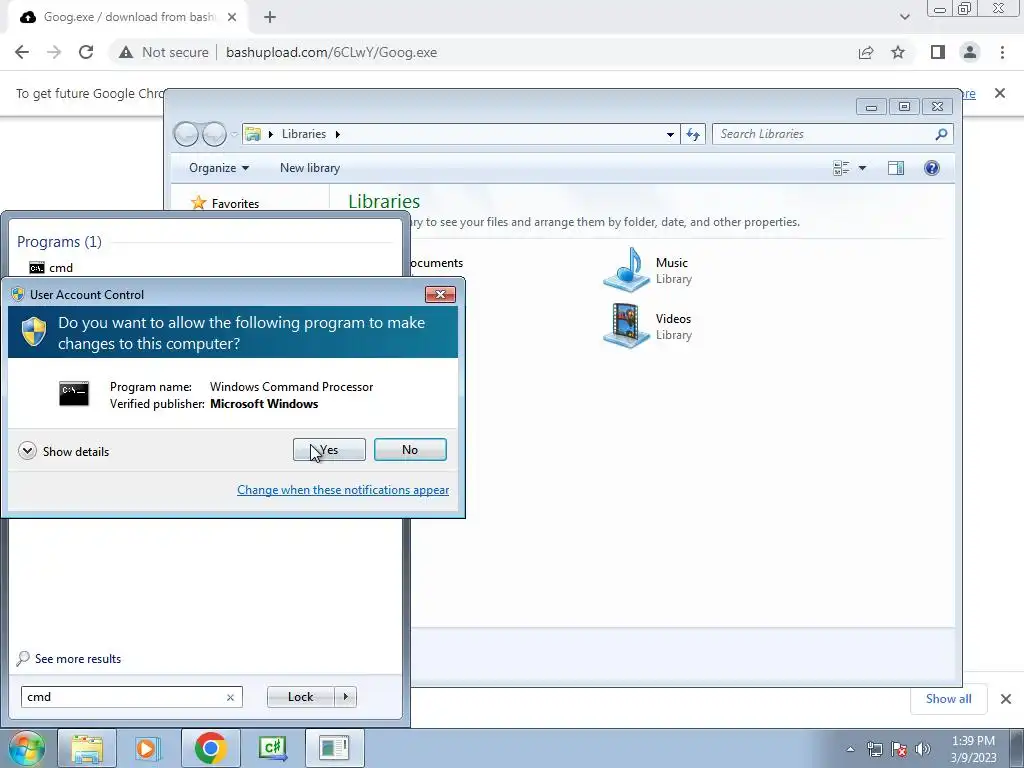Close the Chrome downloads bar
The image size is (1024, 768).
click(x=1006, y=699)
